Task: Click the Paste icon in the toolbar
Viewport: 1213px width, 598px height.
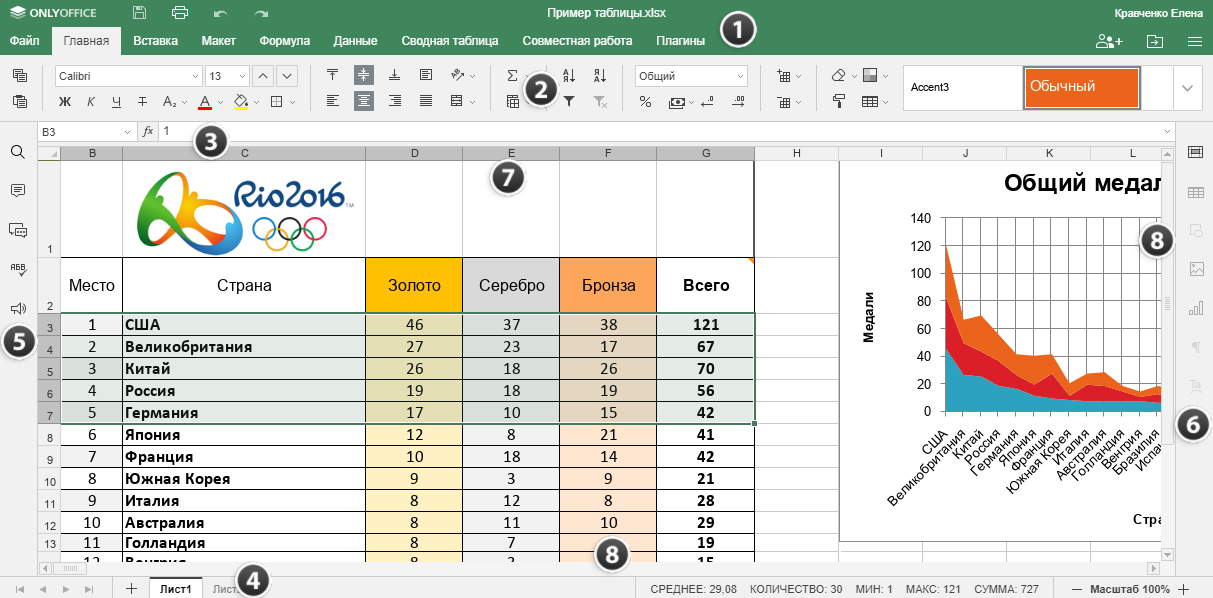Action: [x=20, y=100]
